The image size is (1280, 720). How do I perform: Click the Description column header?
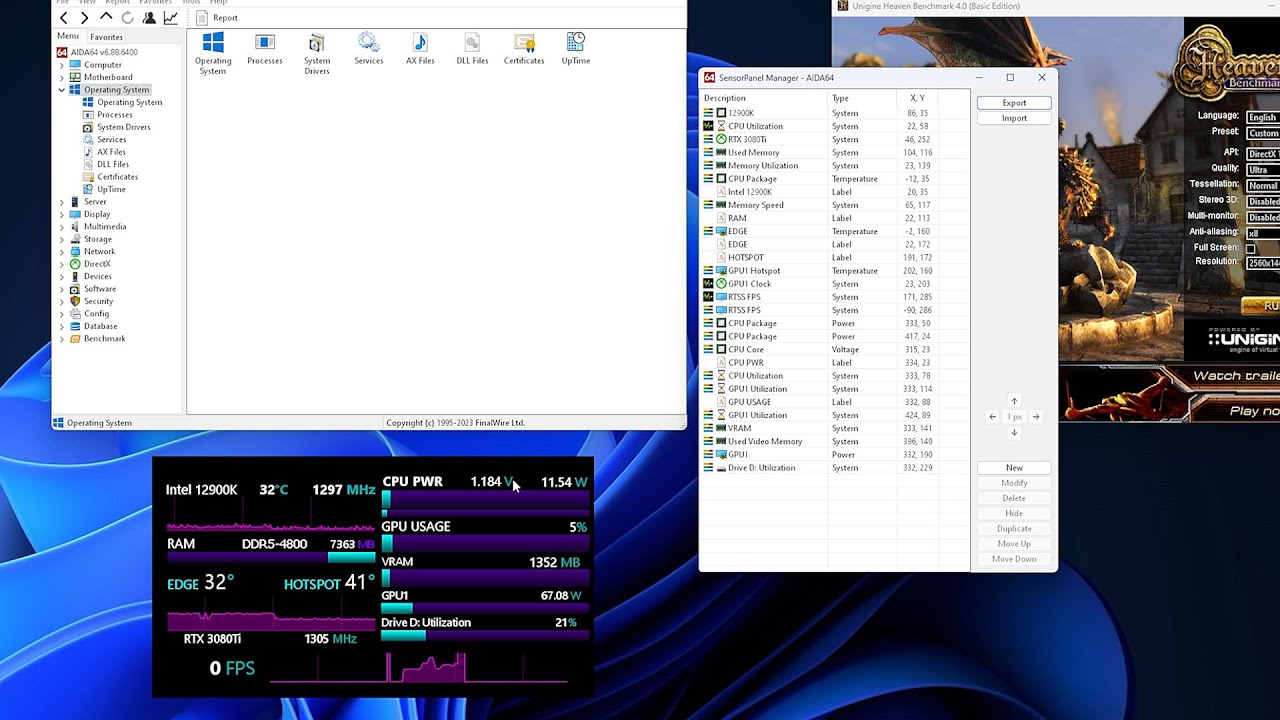coord(764,98)
